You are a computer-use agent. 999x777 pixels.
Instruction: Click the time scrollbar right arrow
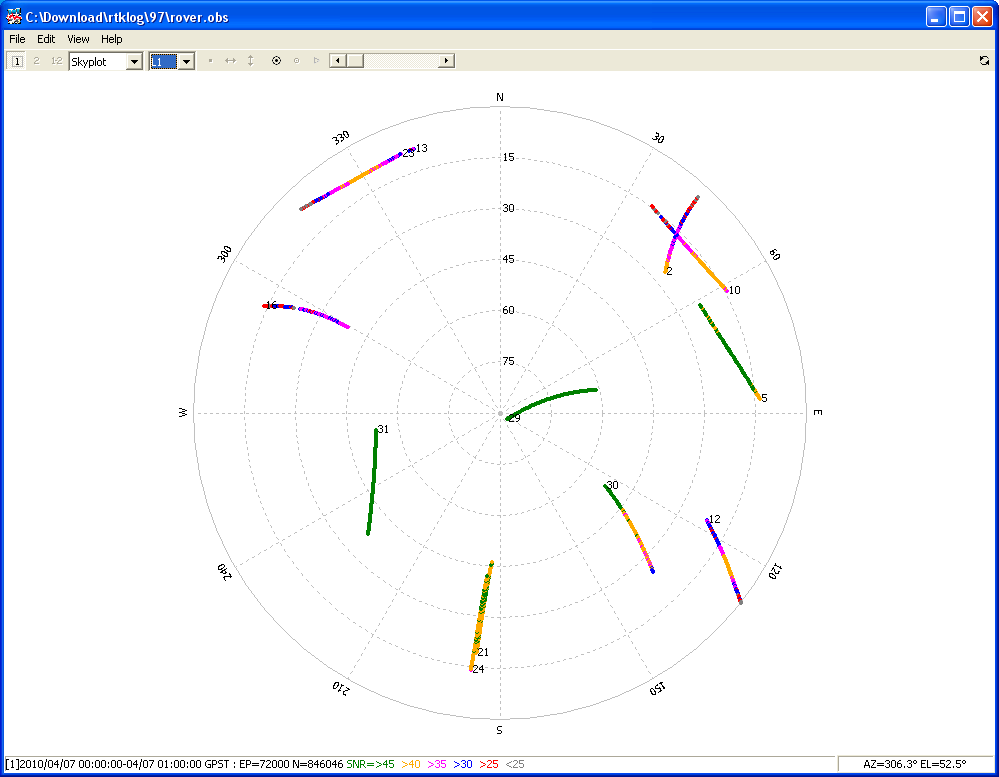pos(446,61)
